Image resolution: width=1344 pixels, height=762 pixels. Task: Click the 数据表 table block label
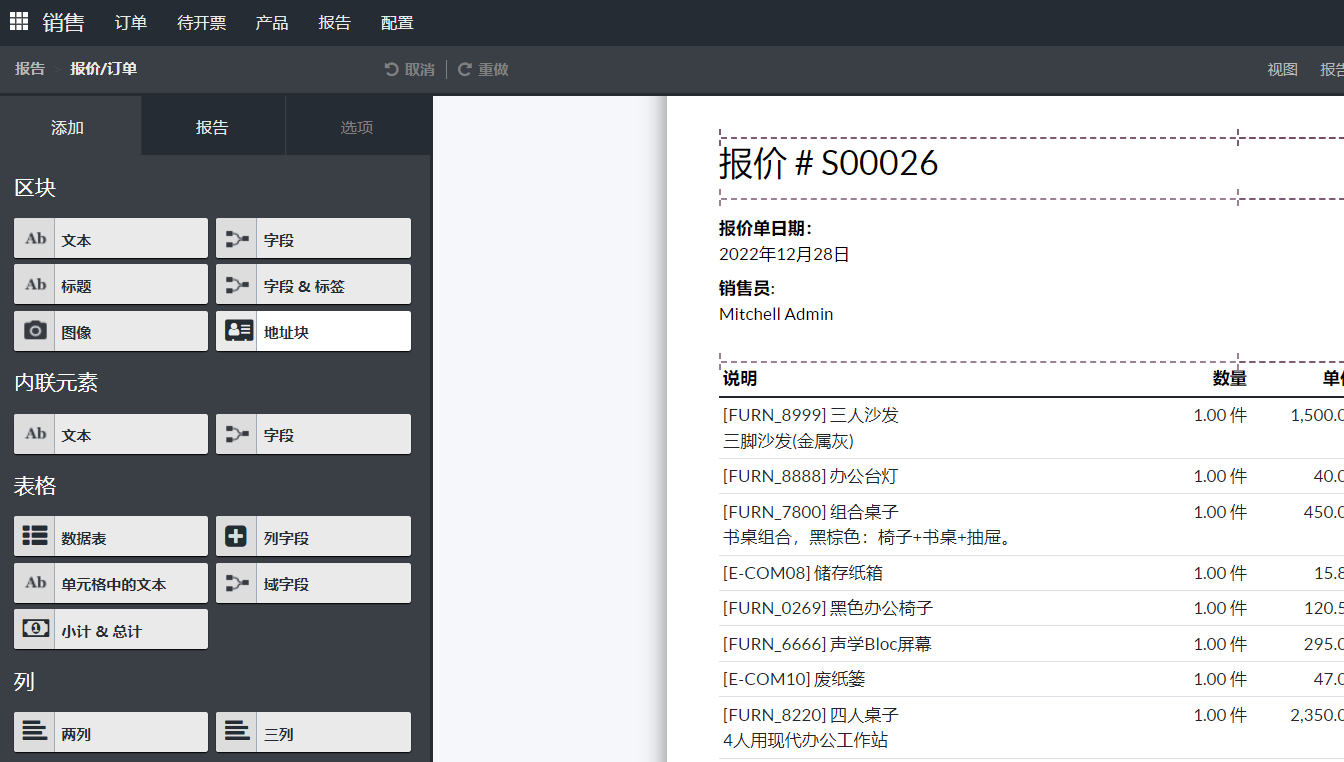tap(84, 538)
